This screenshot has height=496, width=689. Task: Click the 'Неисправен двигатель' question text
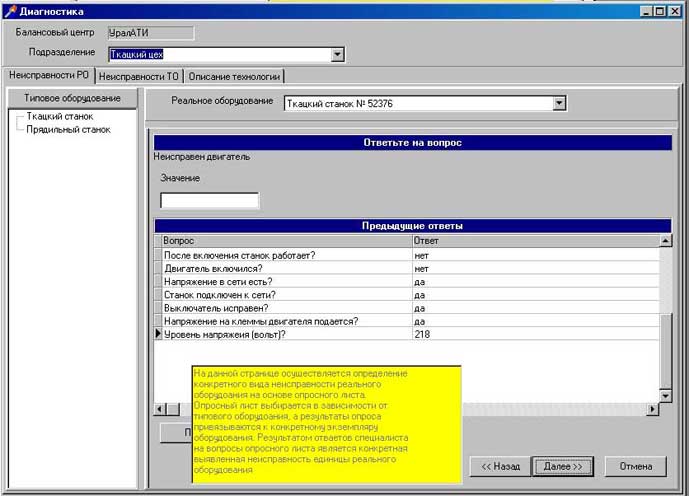202,157
